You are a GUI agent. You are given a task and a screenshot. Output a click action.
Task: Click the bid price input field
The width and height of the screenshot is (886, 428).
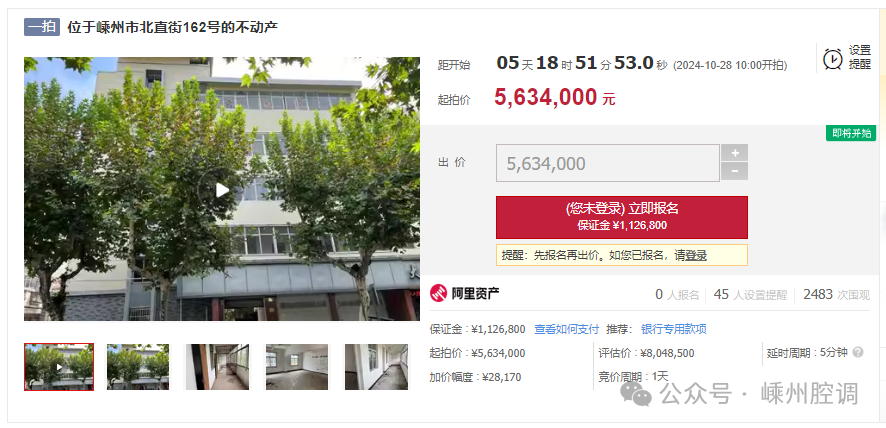607,163
